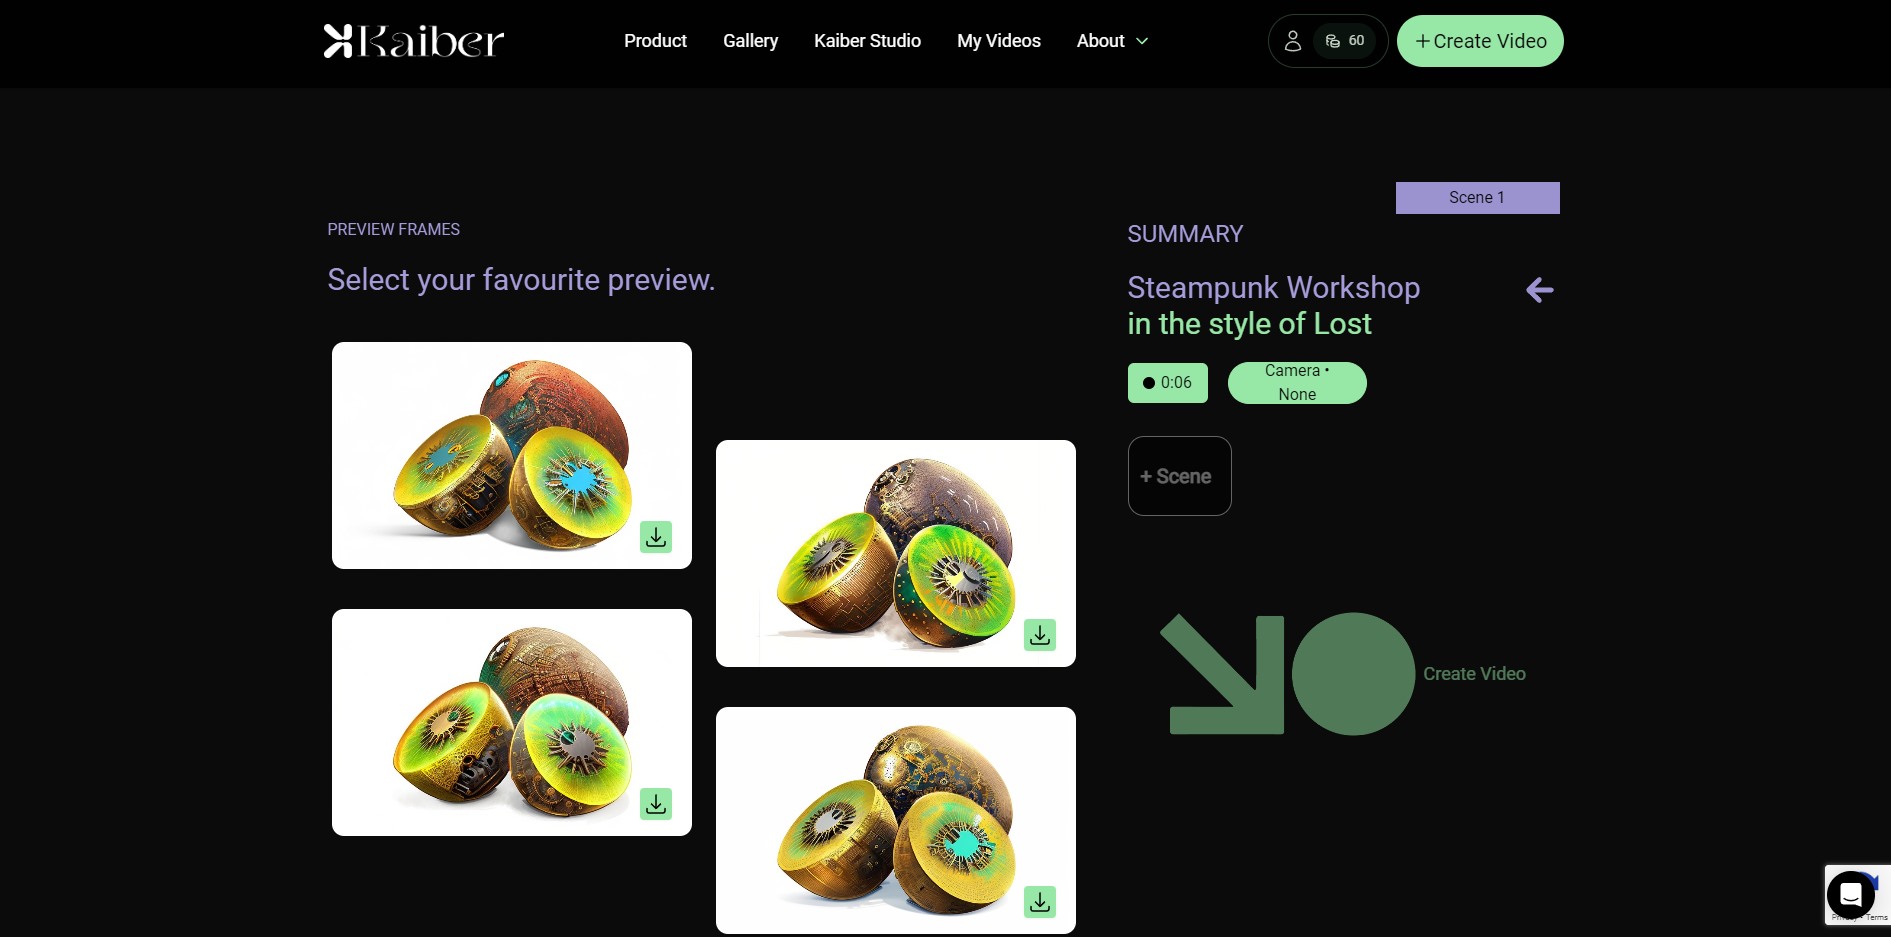Open the chat support bubble
The width and height of the screenshot is (1891, 937).
pyautogui.click(x=1851, y=894)
